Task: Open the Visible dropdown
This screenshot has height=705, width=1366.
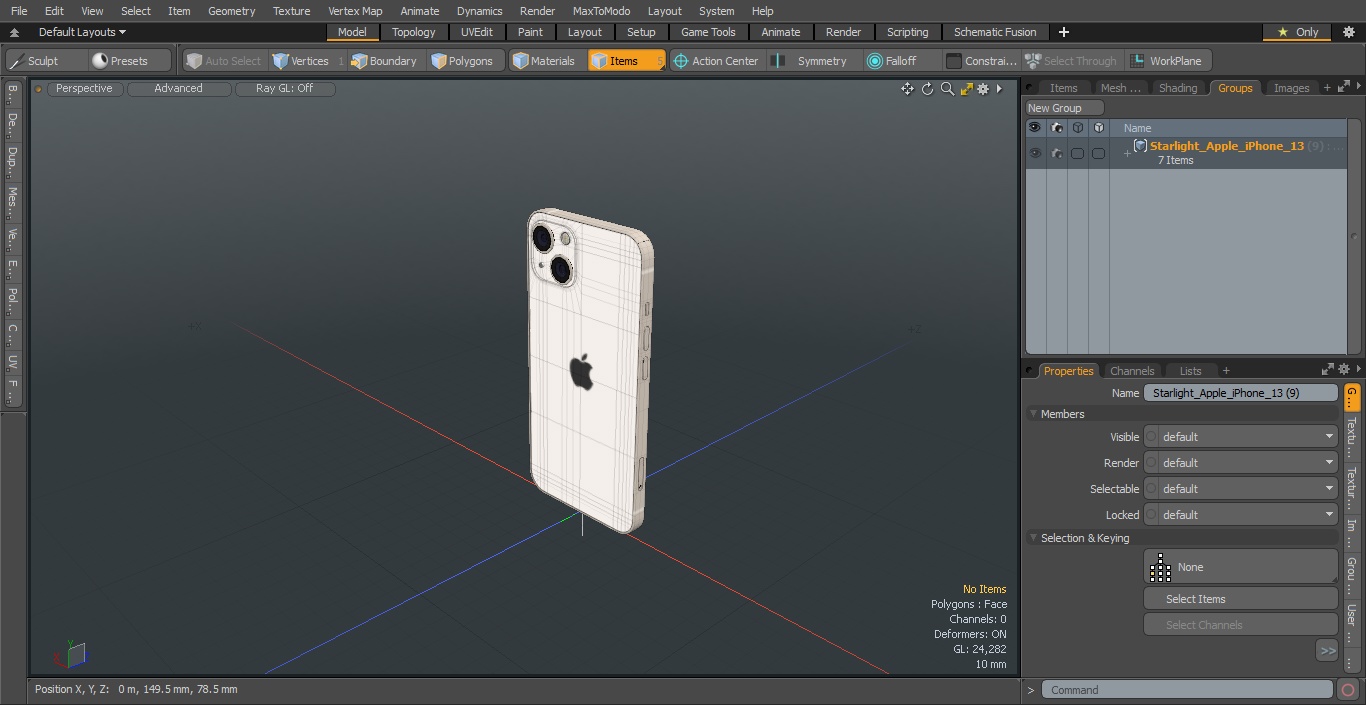Action: 1240,437
